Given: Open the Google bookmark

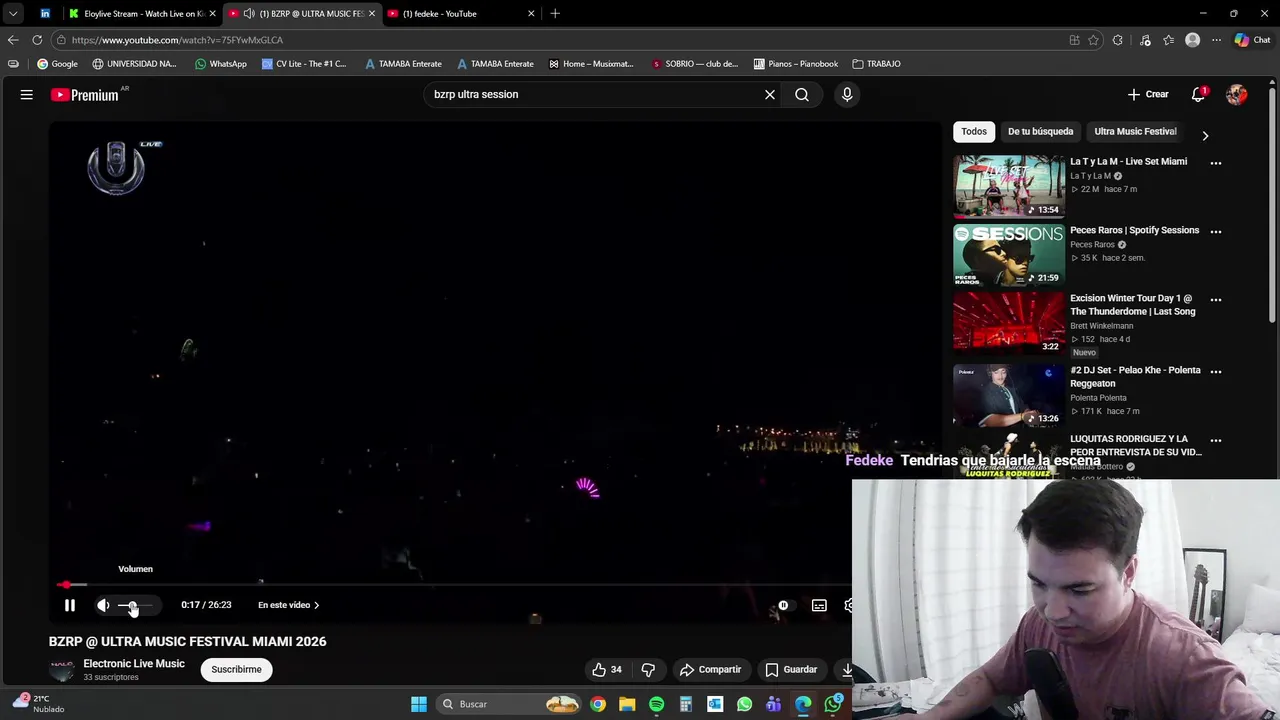Looking at the screenshot, I should pyautogui.click(x=57, y=64).
